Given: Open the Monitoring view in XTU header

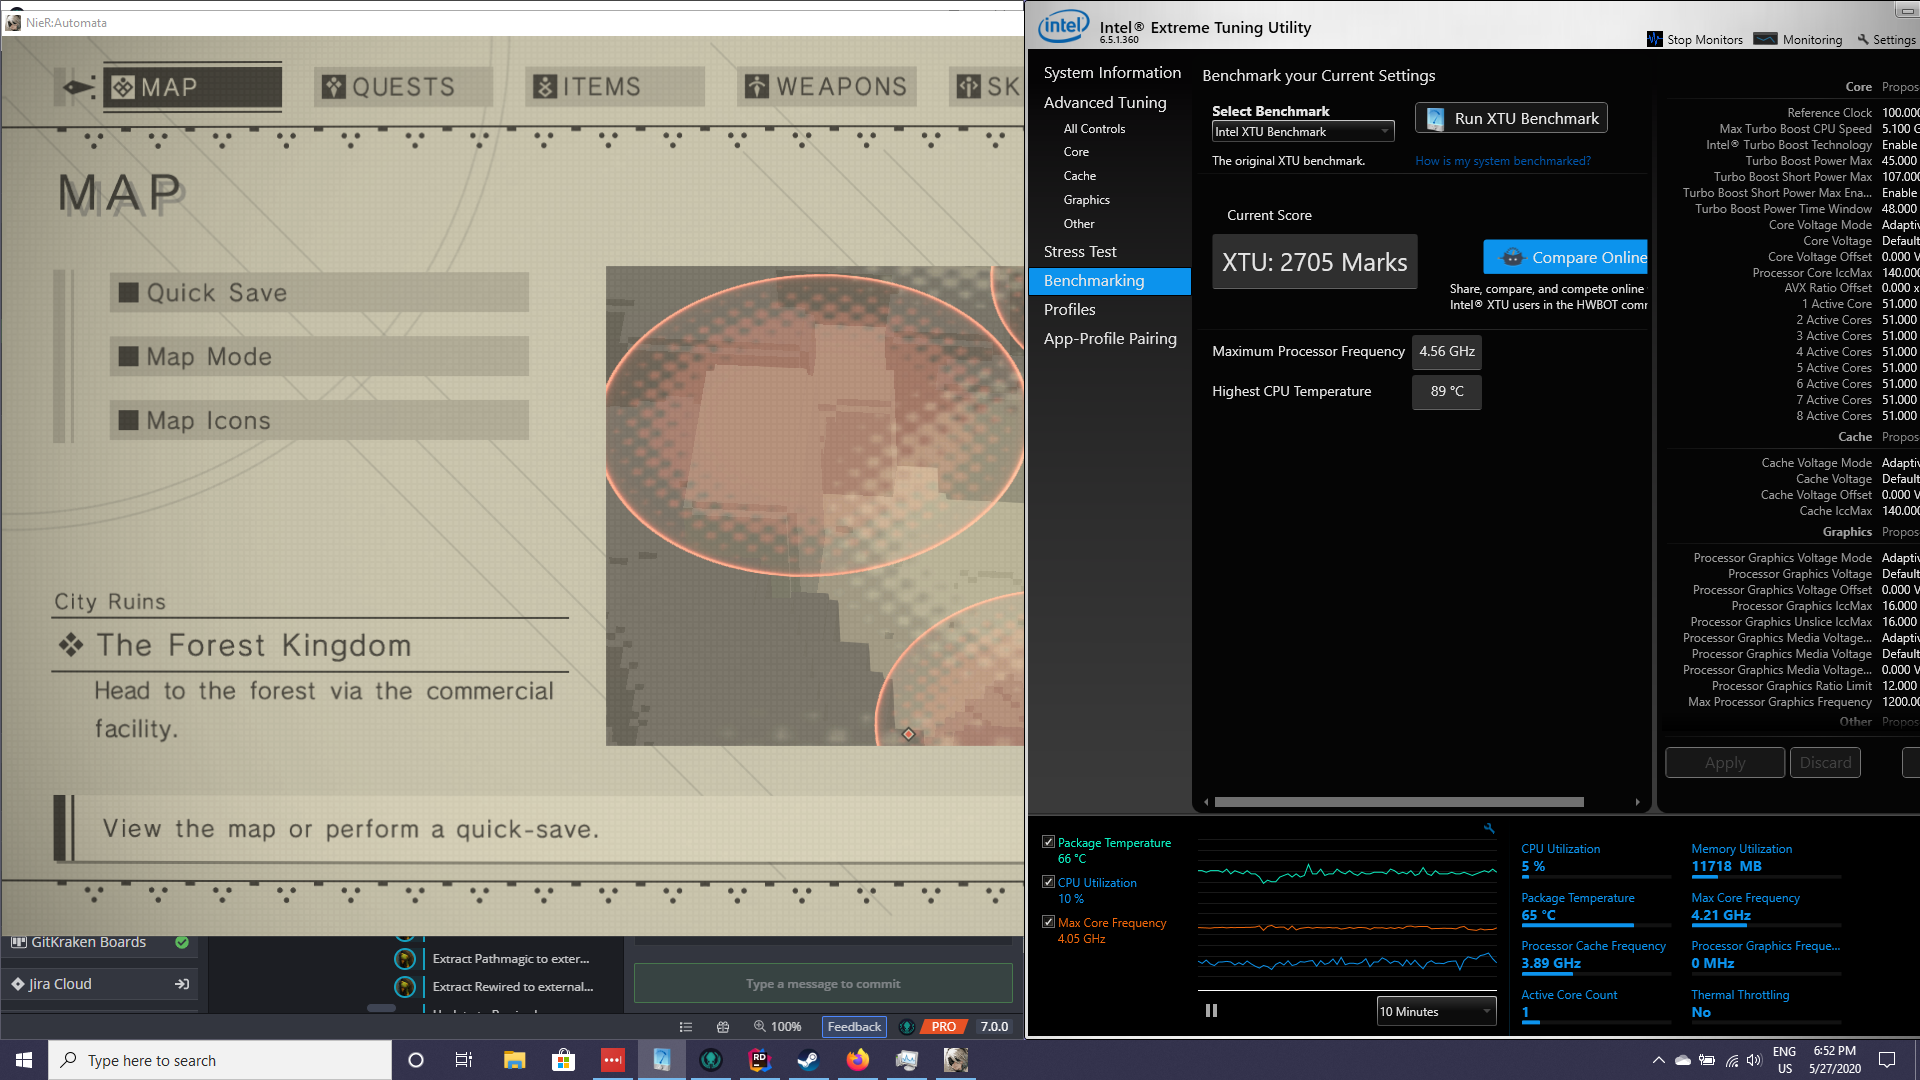Looking at the screenshot, I should (1798, 39).
